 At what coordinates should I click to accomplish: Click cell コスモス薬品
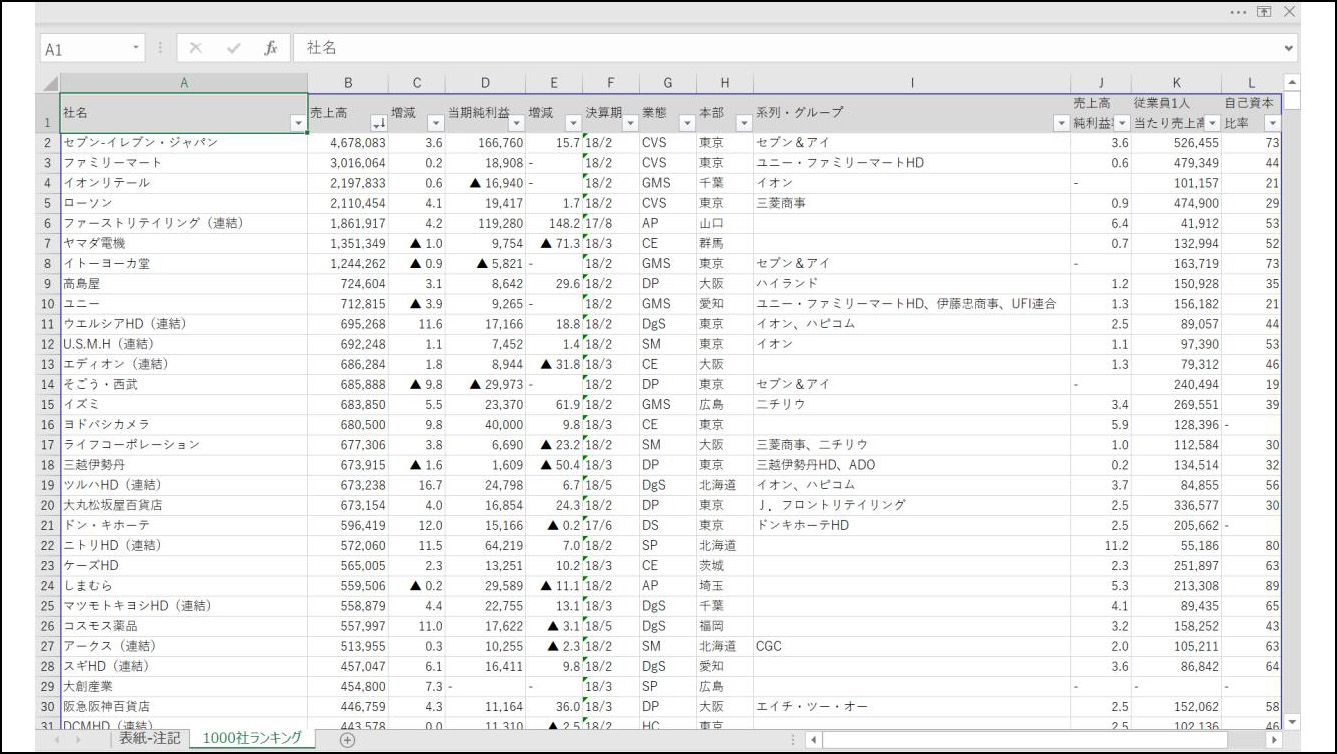coord(184,626)
